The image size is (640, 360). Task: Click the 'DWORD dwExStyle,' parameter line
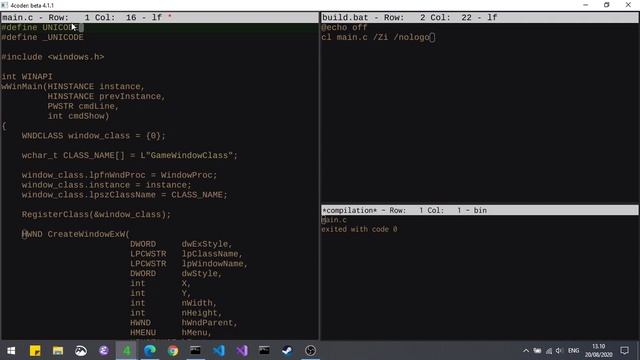point(181,244)
